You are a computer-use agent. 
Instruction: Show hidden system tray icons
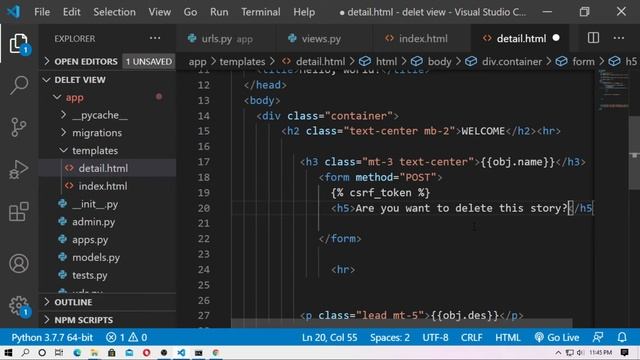click(558, 353)
